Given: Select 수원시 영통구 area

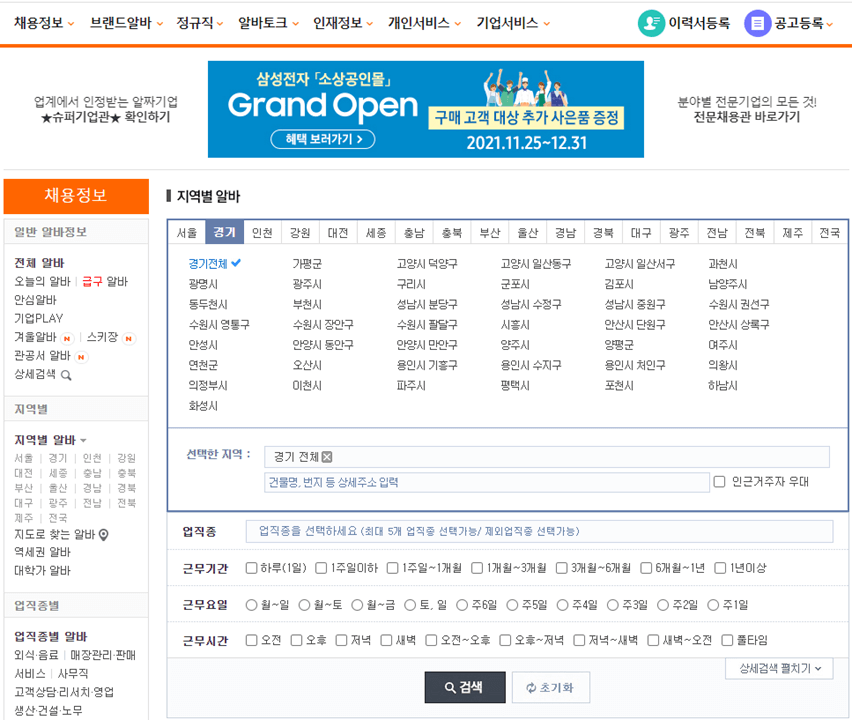Looking at the screenshot, I should [219, 324].
